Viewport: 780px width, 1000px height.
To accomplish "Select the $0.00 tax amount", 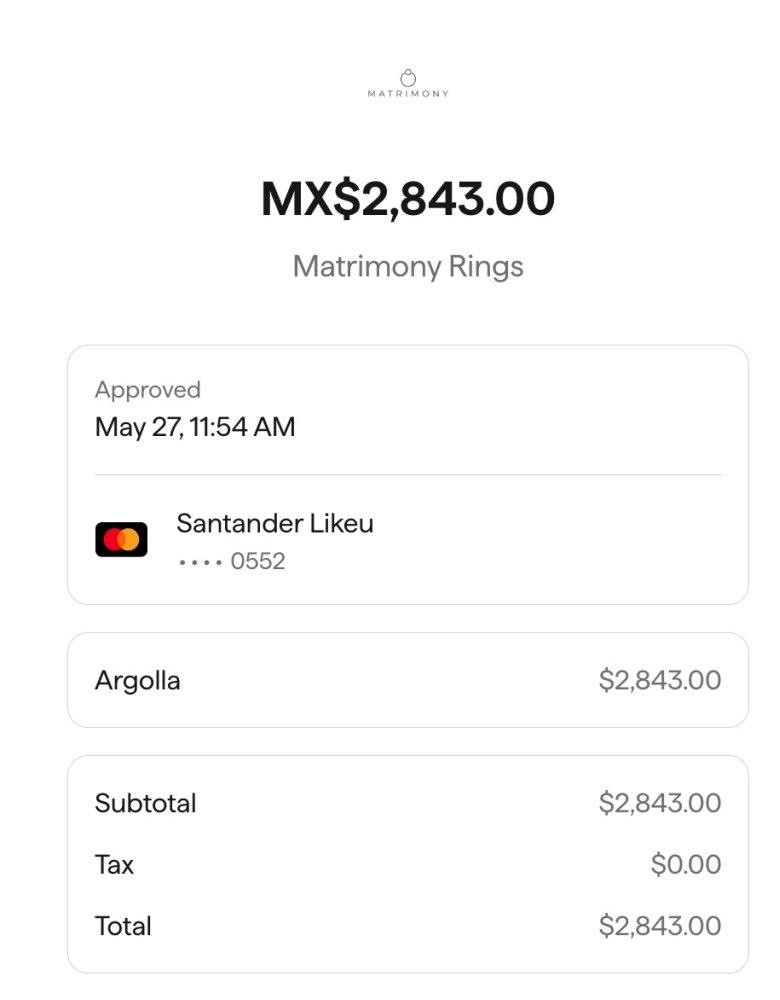I will coord(686,864).
